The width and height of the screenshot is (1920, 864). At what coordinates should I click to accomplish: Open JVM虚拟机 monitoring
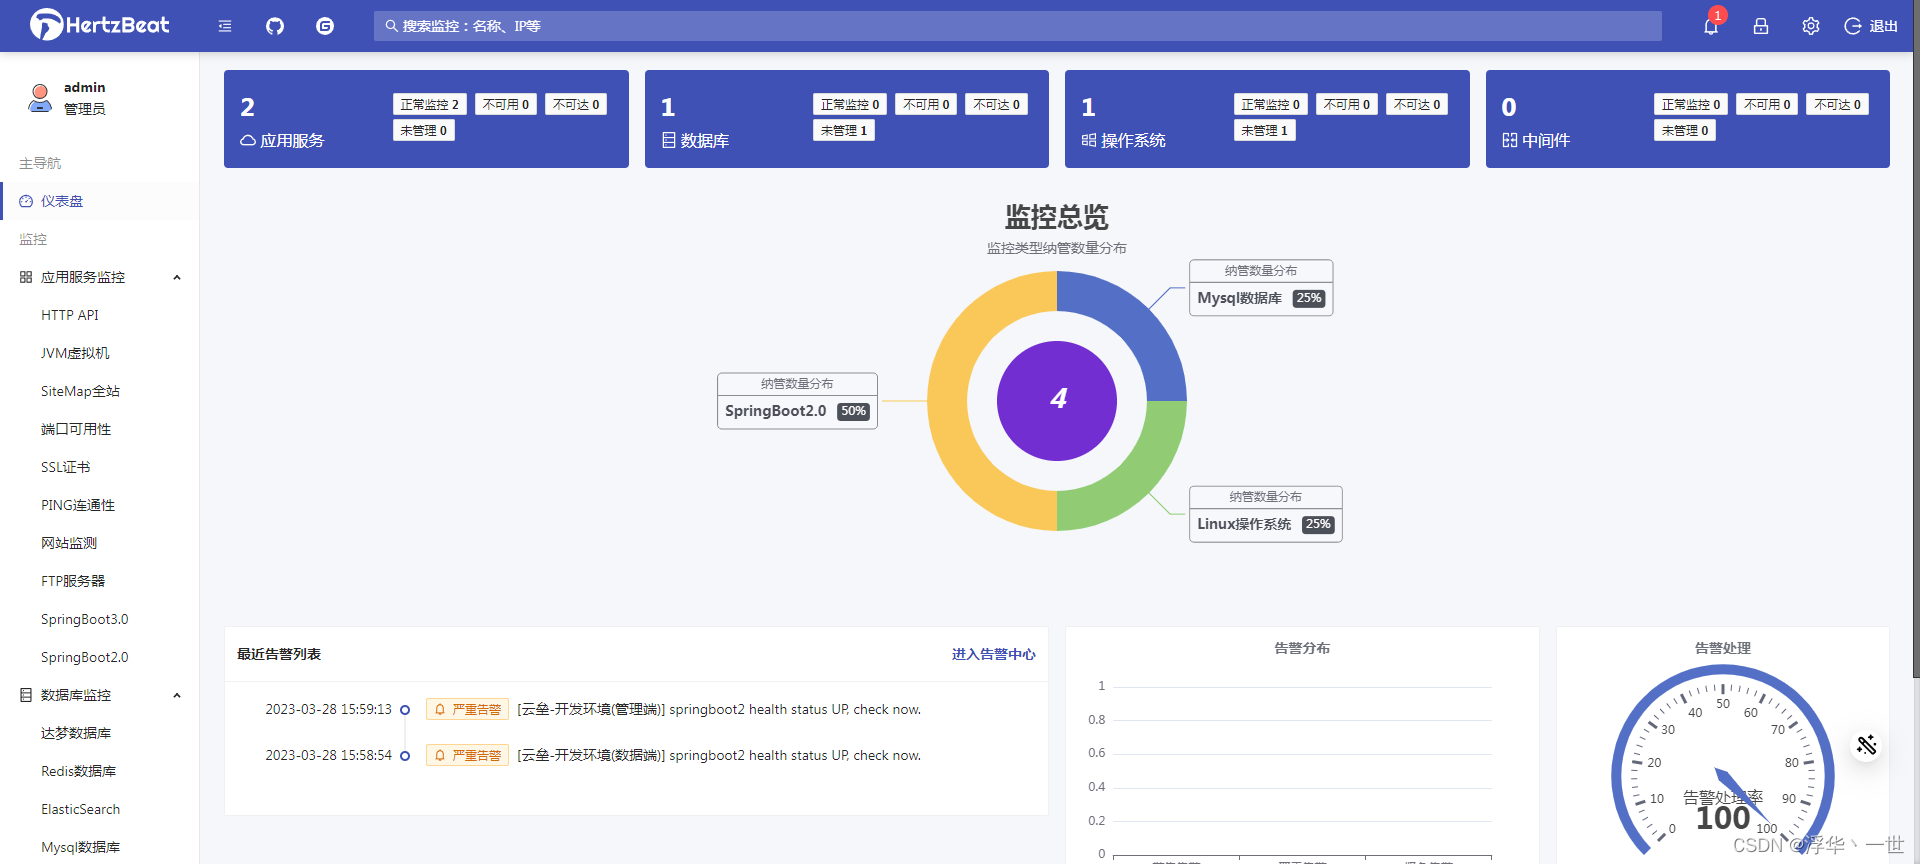(75, 353)
